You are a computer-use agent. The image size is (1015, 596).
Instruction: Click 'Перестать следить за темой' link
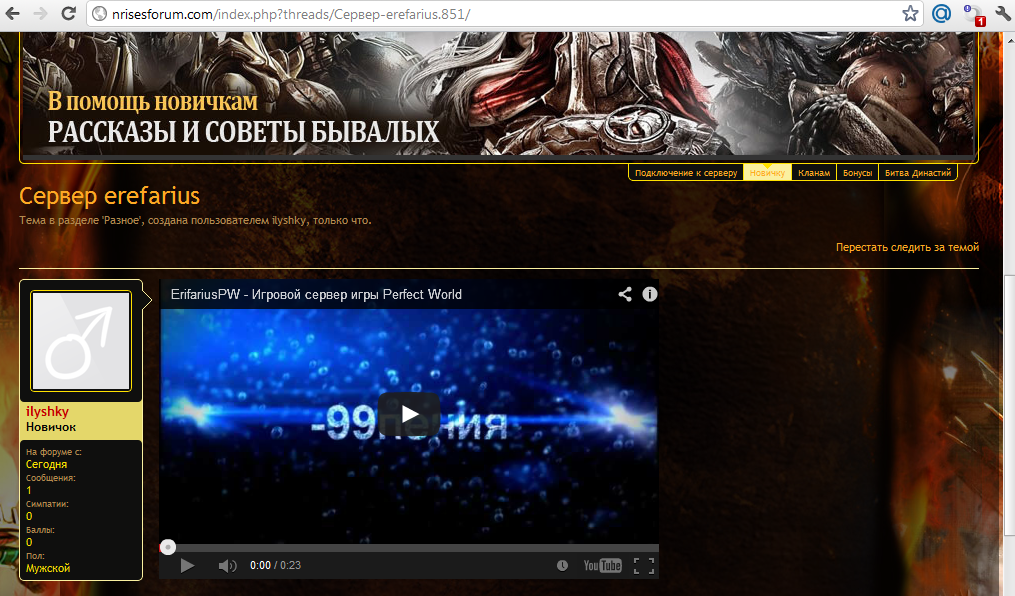point(907,247)
